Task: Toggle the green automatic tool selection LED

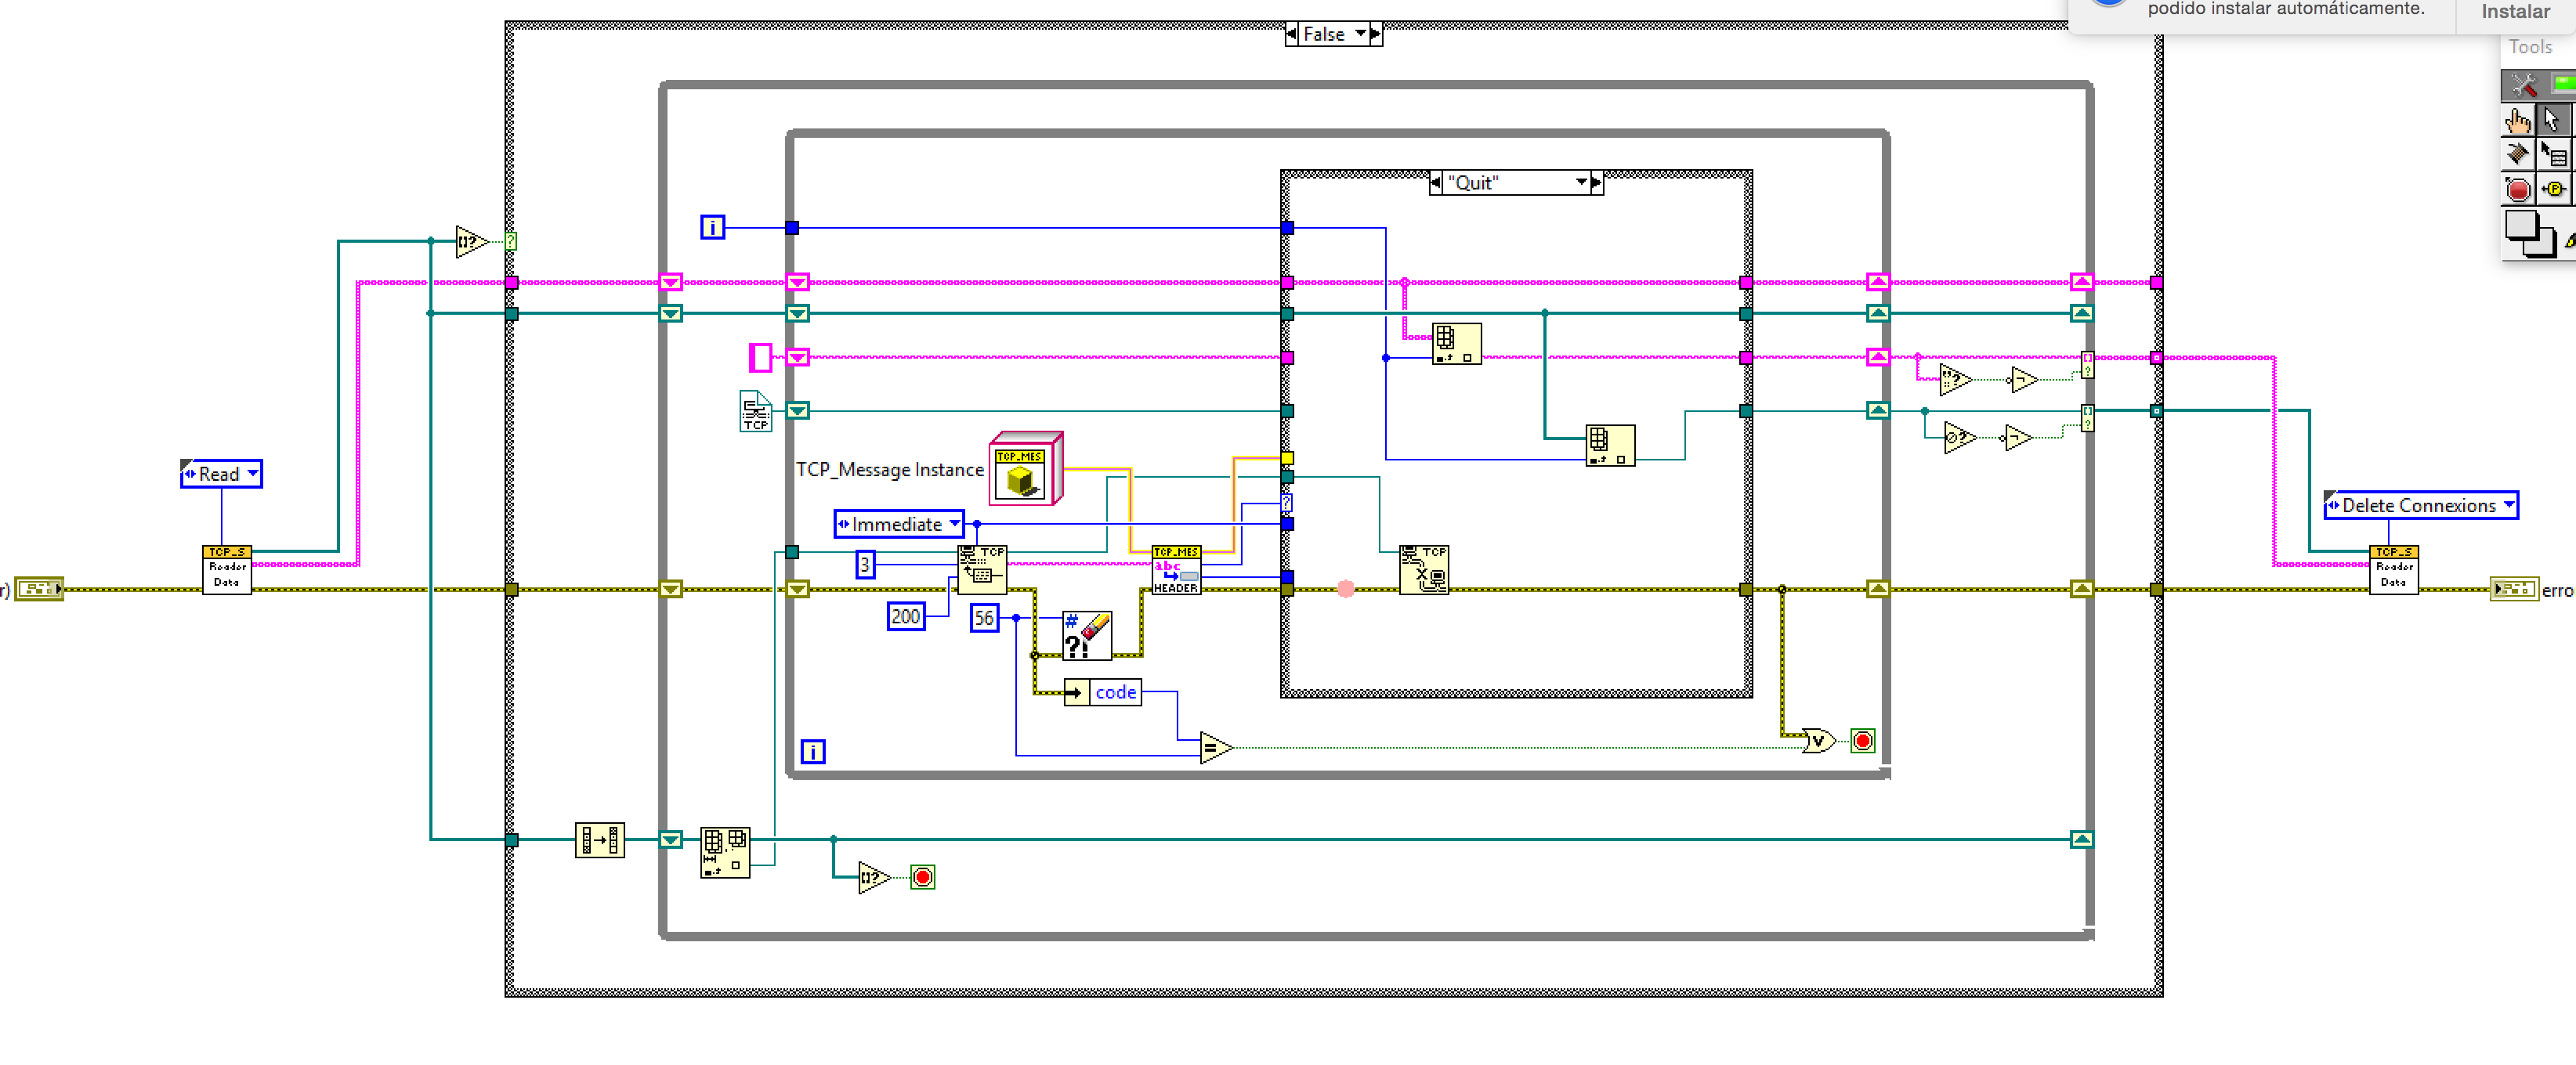Action: 2563,84
